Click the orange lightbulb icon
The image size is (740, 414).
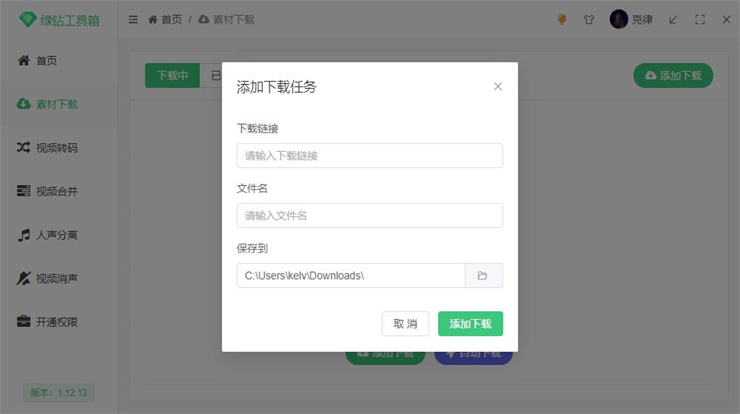pyautogui.click(x=562, y=19)
